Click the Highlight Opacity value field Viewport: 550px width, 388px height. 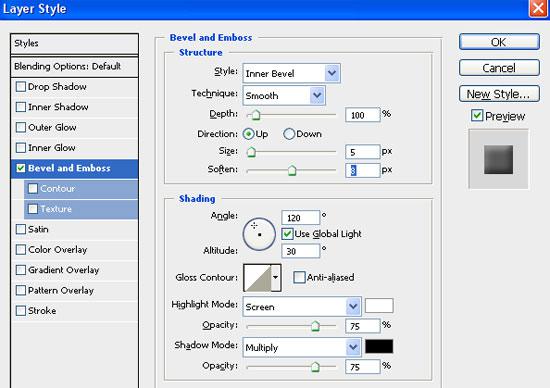tap(363, 326)
